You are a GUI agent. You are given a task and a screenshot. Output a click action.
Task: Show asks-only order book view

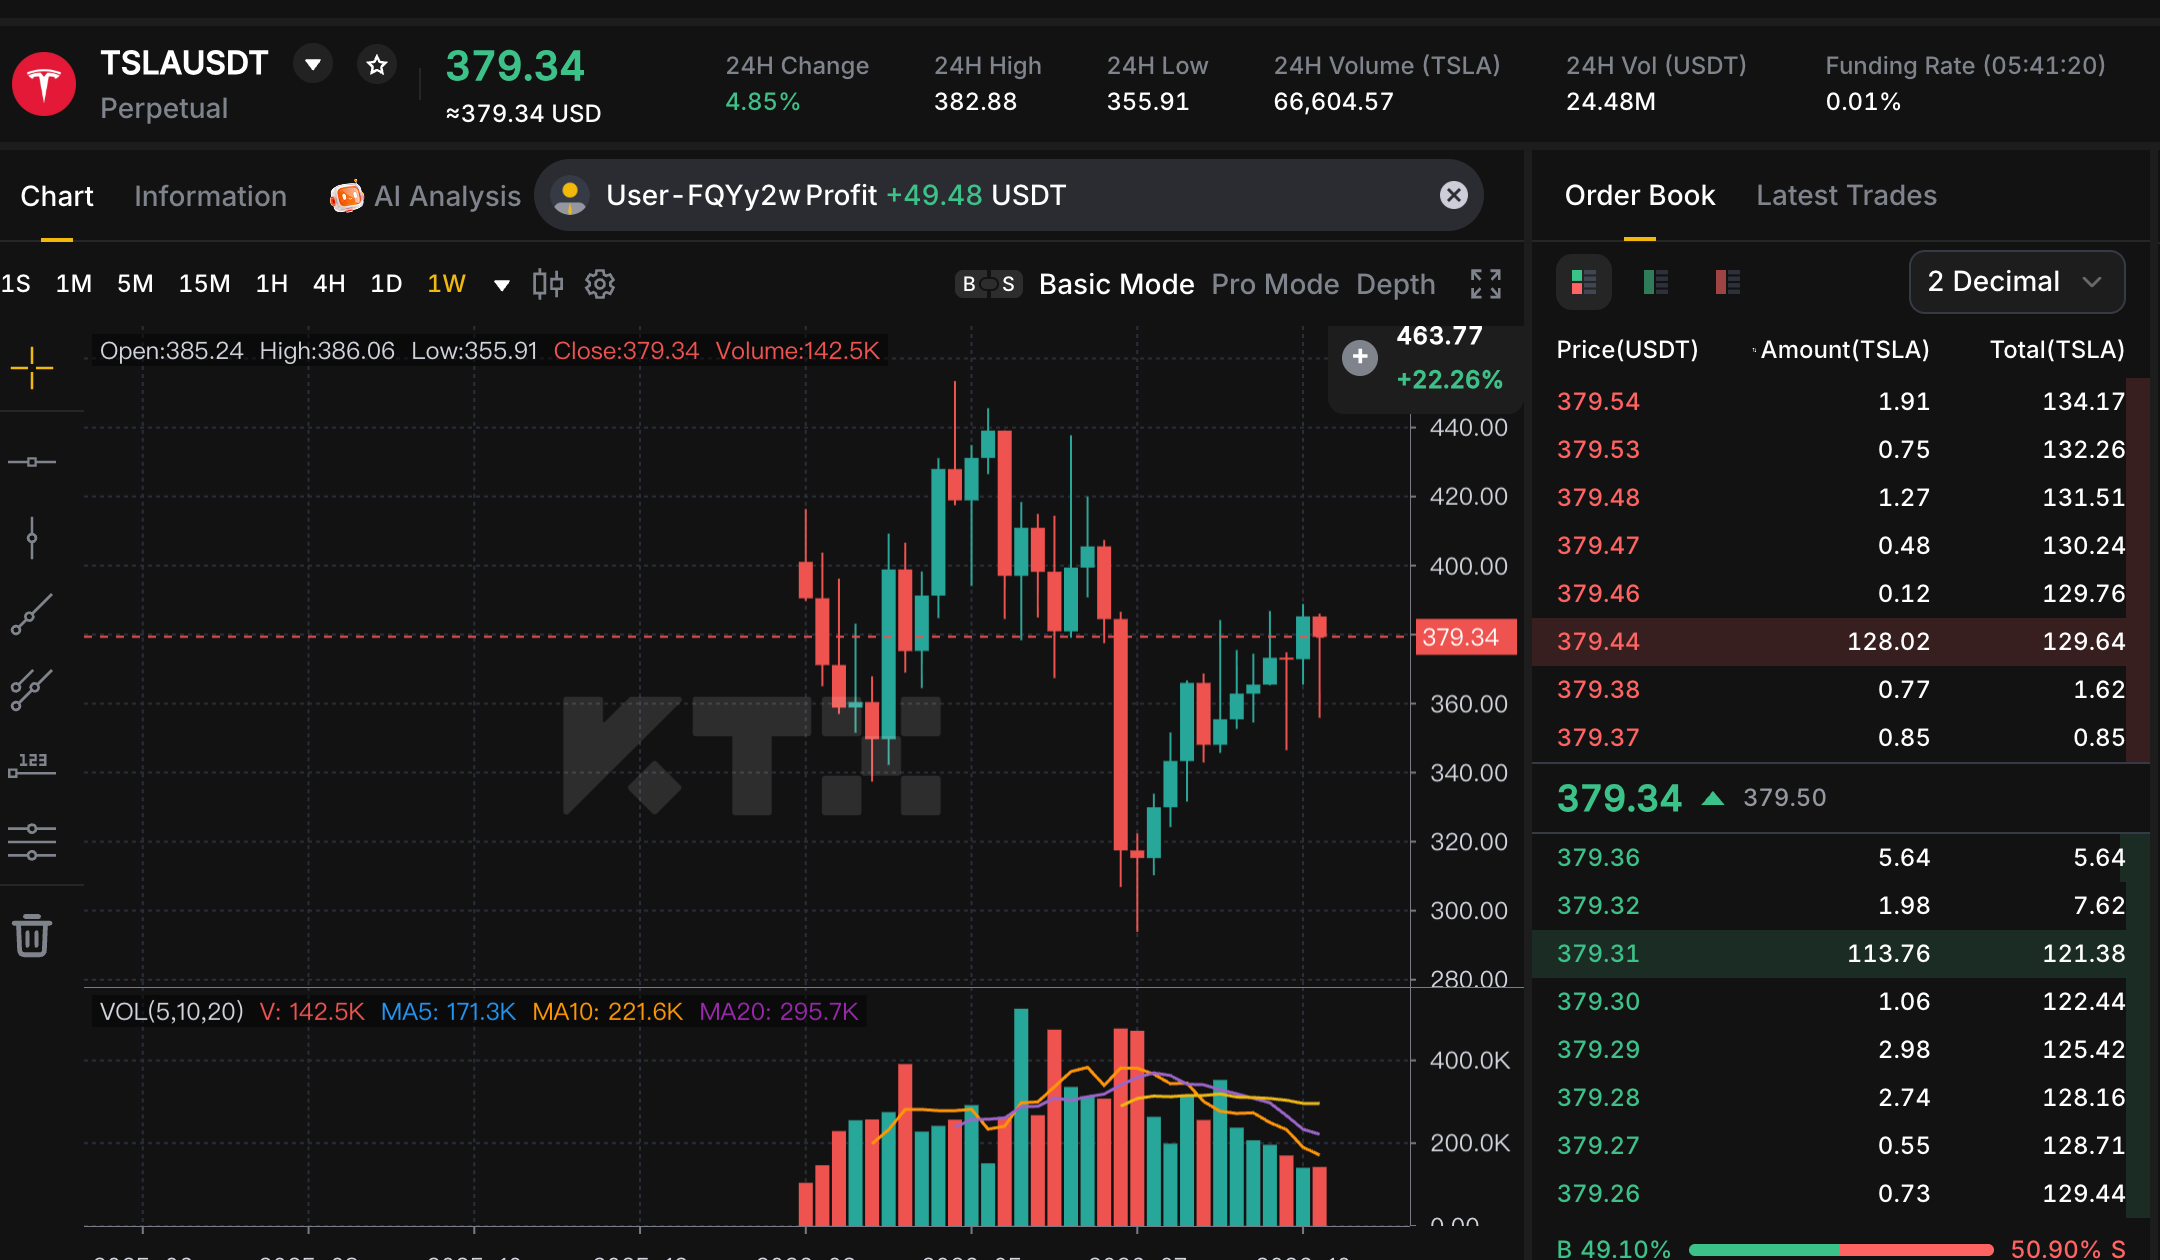(x=1728, y=282)
